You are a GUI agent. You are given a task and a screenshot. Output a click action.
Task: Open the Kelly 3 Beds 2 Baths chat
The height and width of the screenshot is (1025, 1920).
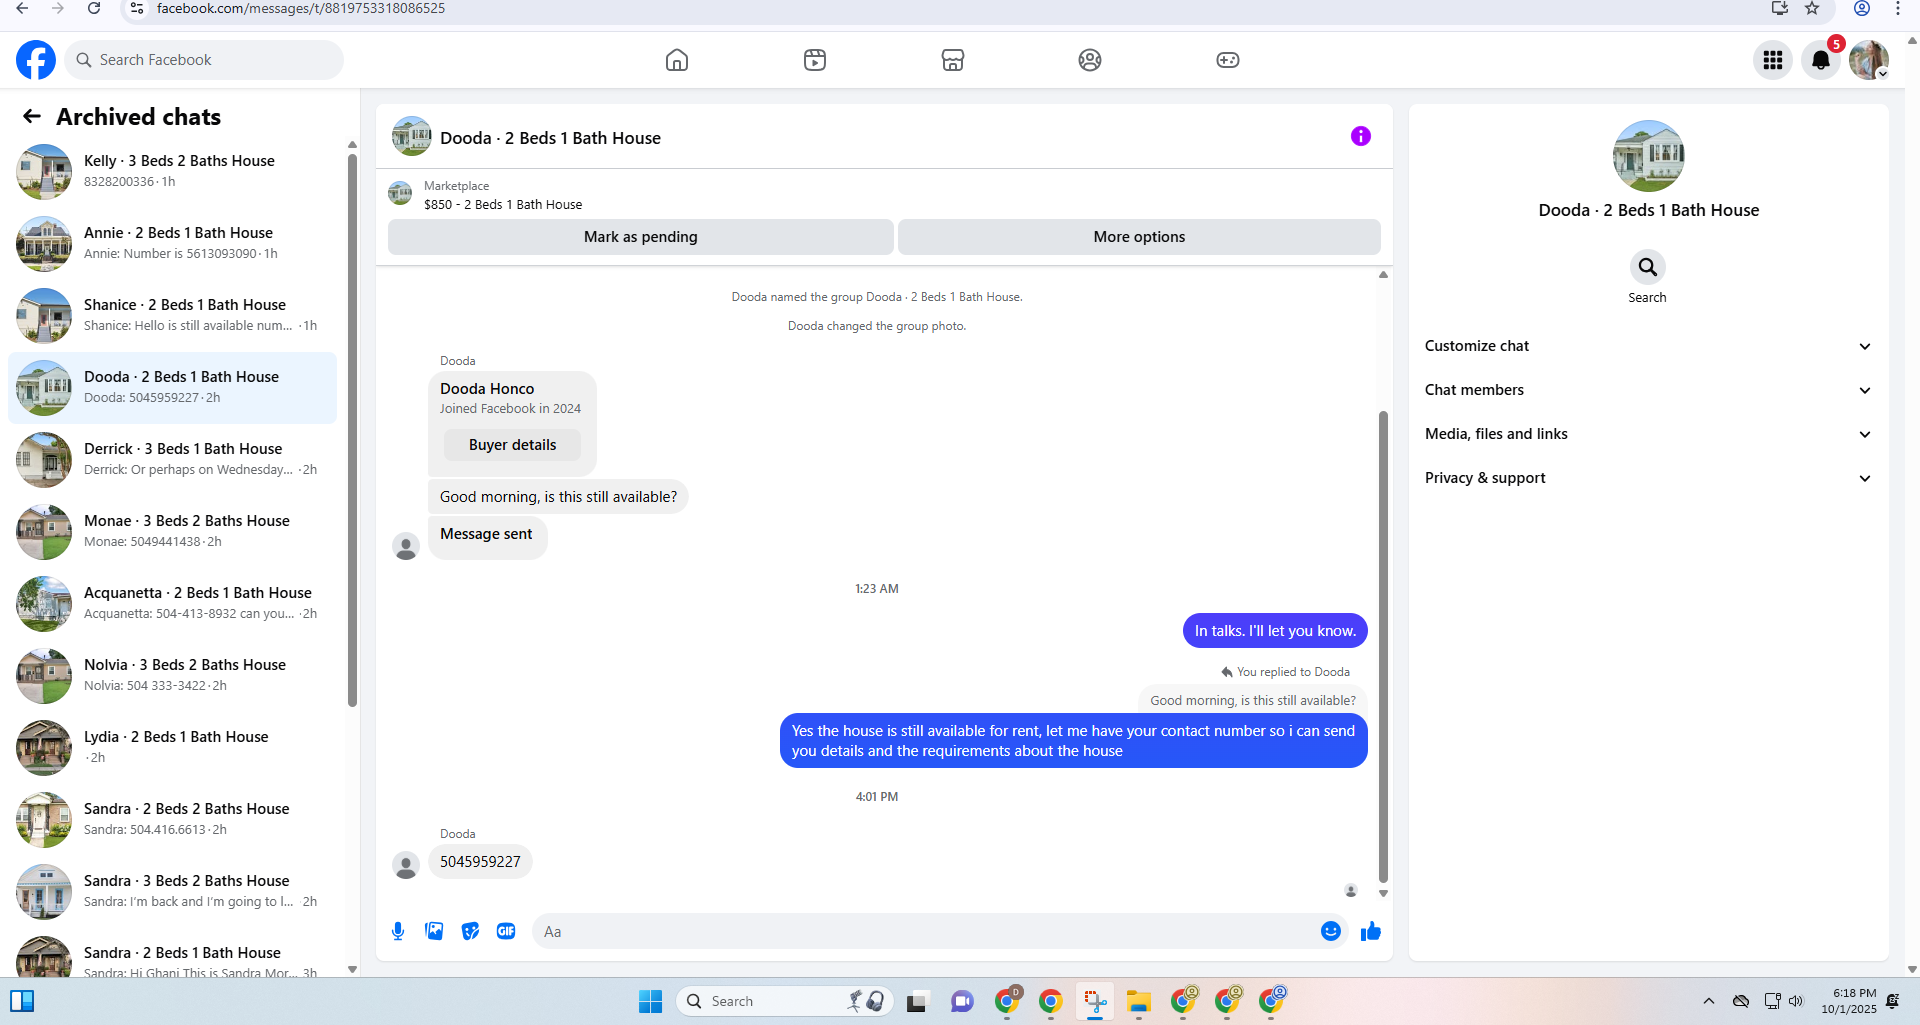point(172,171)
